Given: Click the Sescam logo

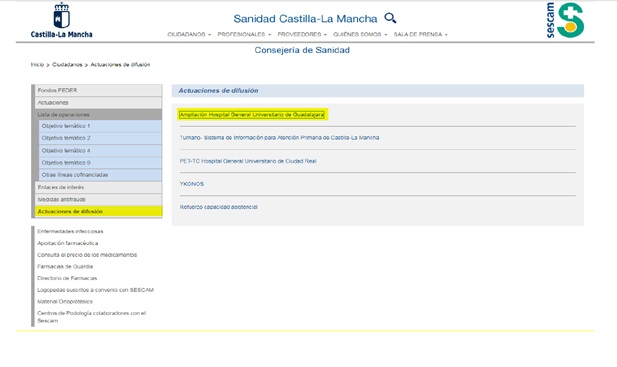Looking at the screenshot, I should [565, 20].
